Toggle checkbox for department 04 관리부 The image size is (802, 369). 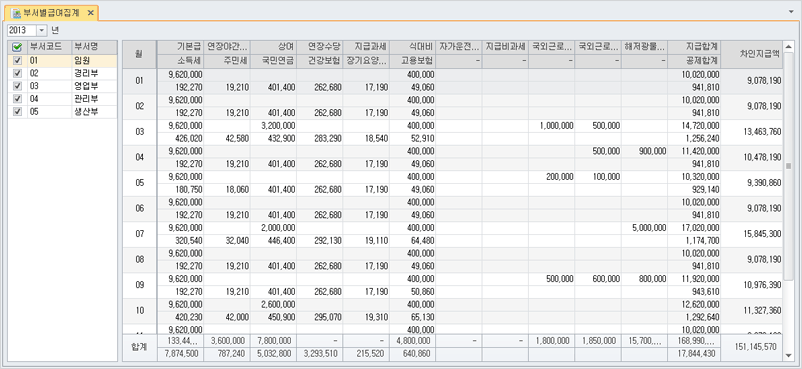pos(17,99)
